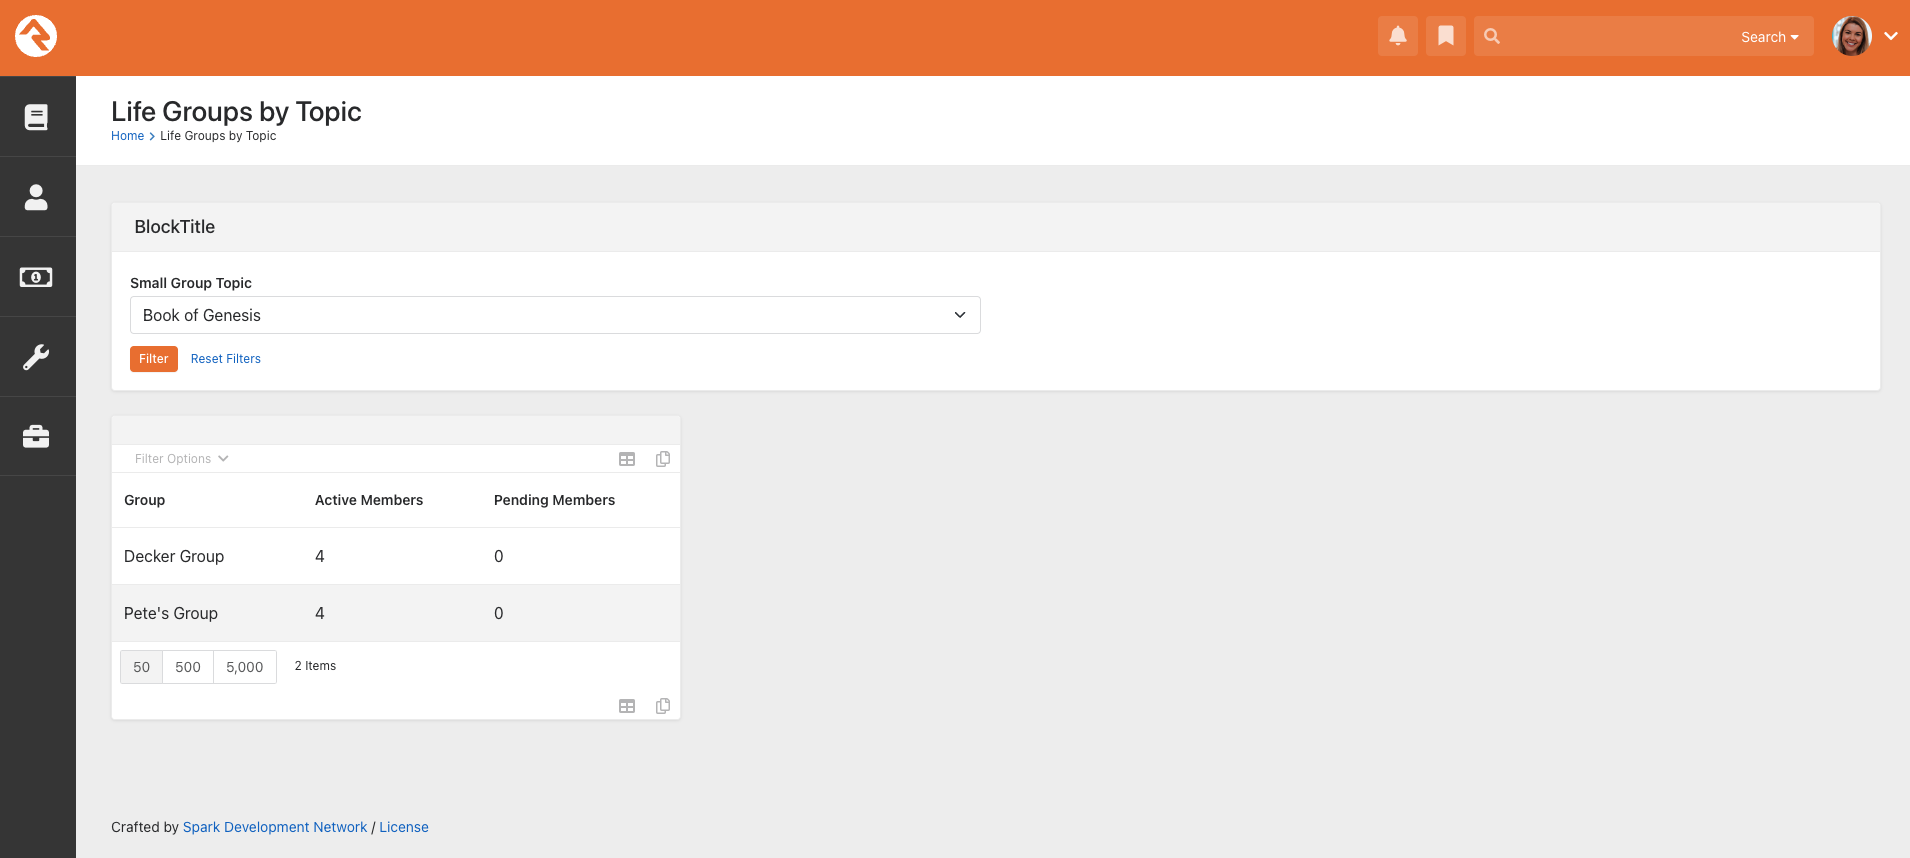Open the People sidebar icon
1910x858 pixels.
click(36, 197)
